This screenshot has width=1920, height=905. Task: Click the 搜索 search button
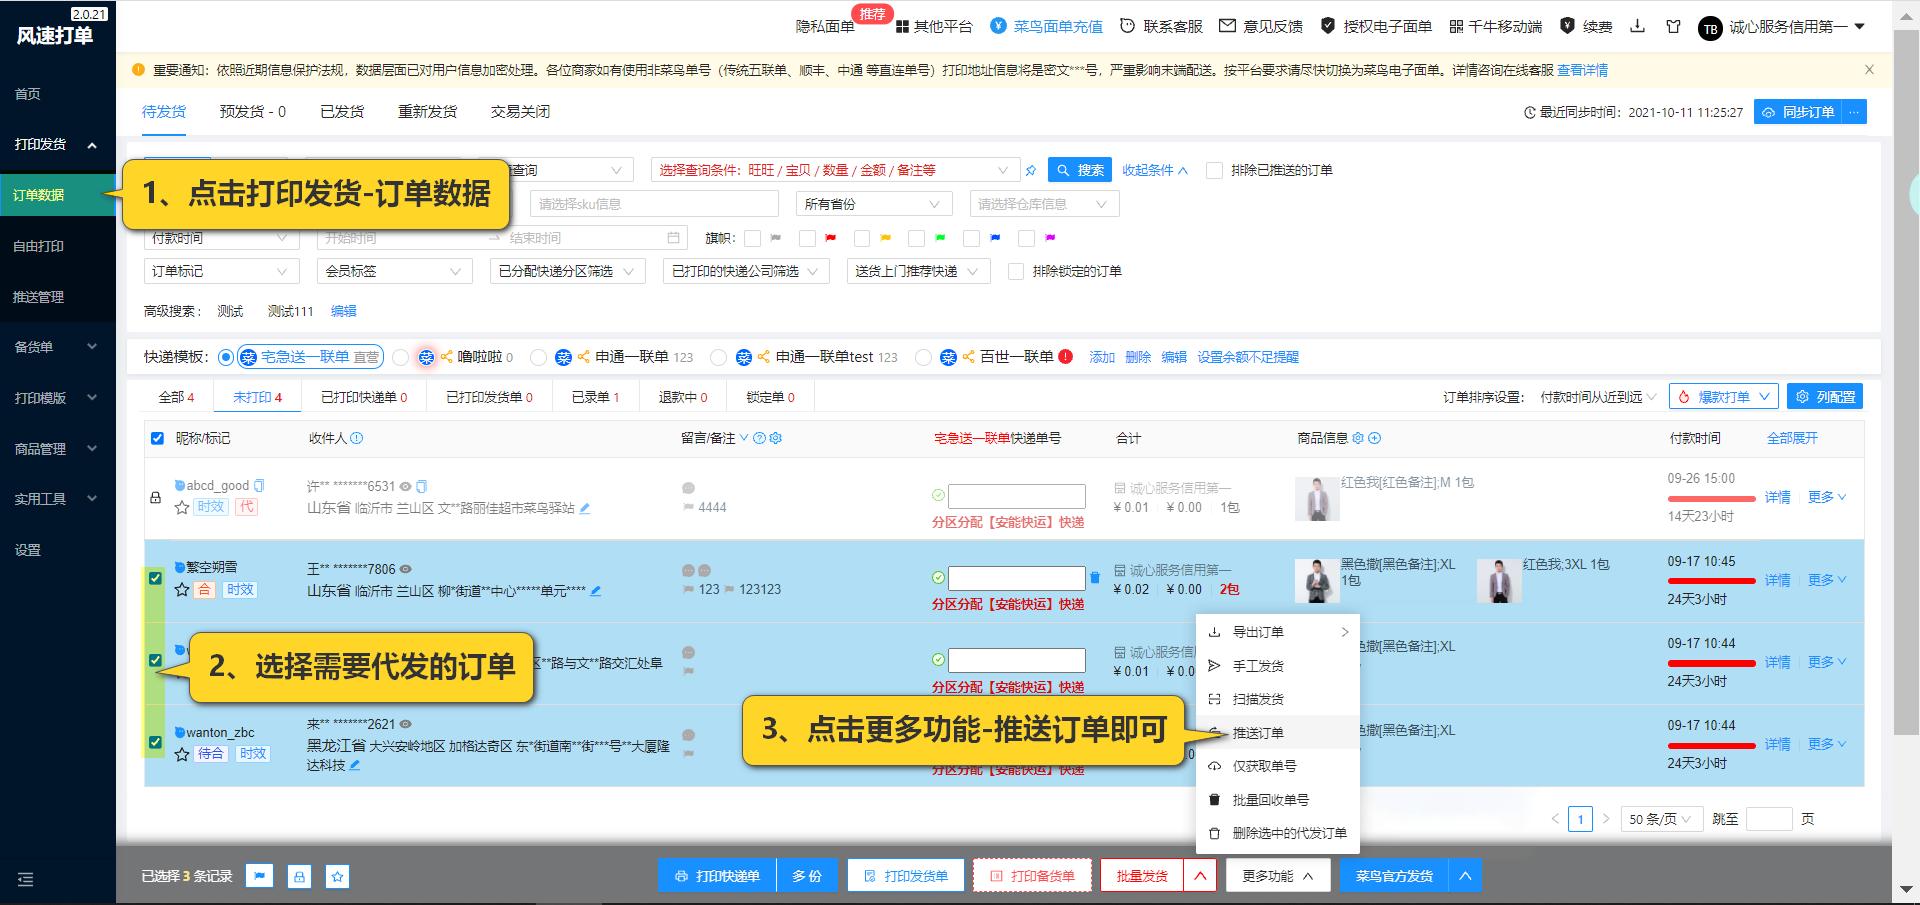click(x=1080, y=169)
